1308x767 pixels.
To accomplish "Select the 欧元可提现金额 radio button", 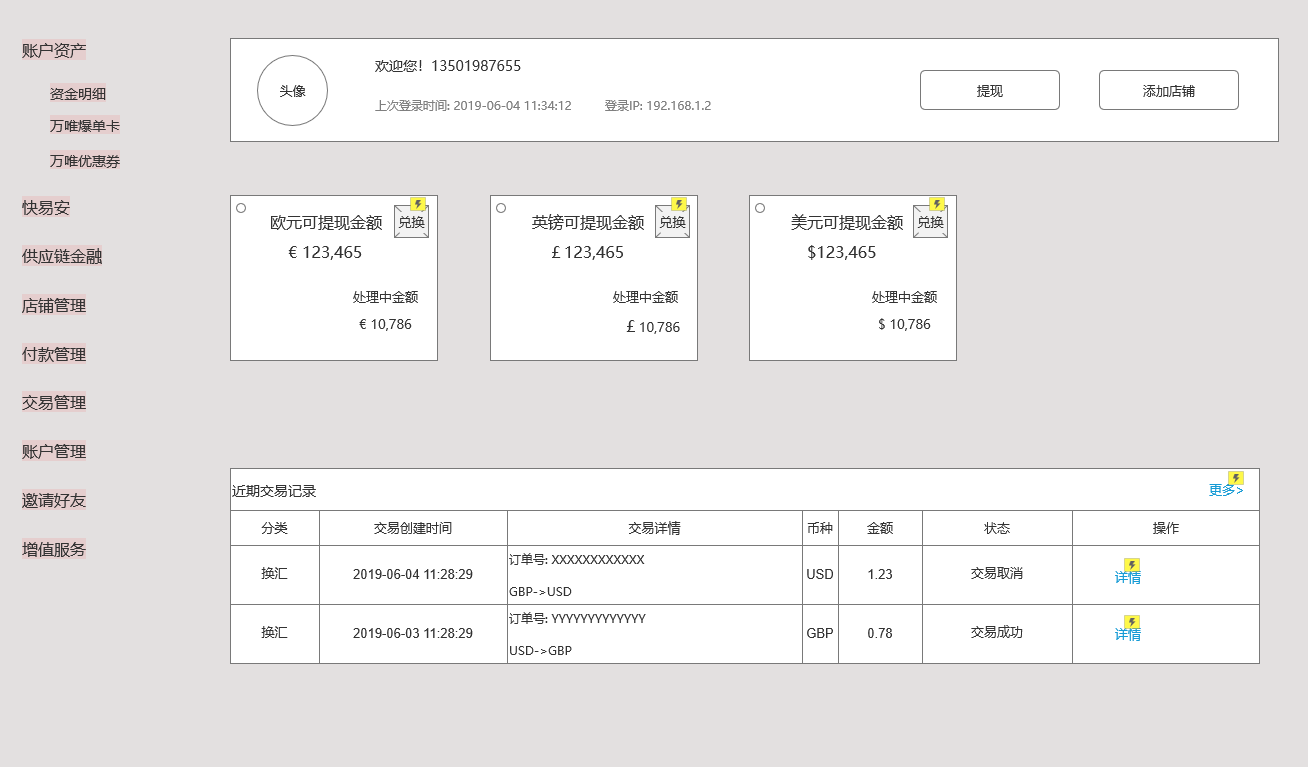I will pos(241,208).
